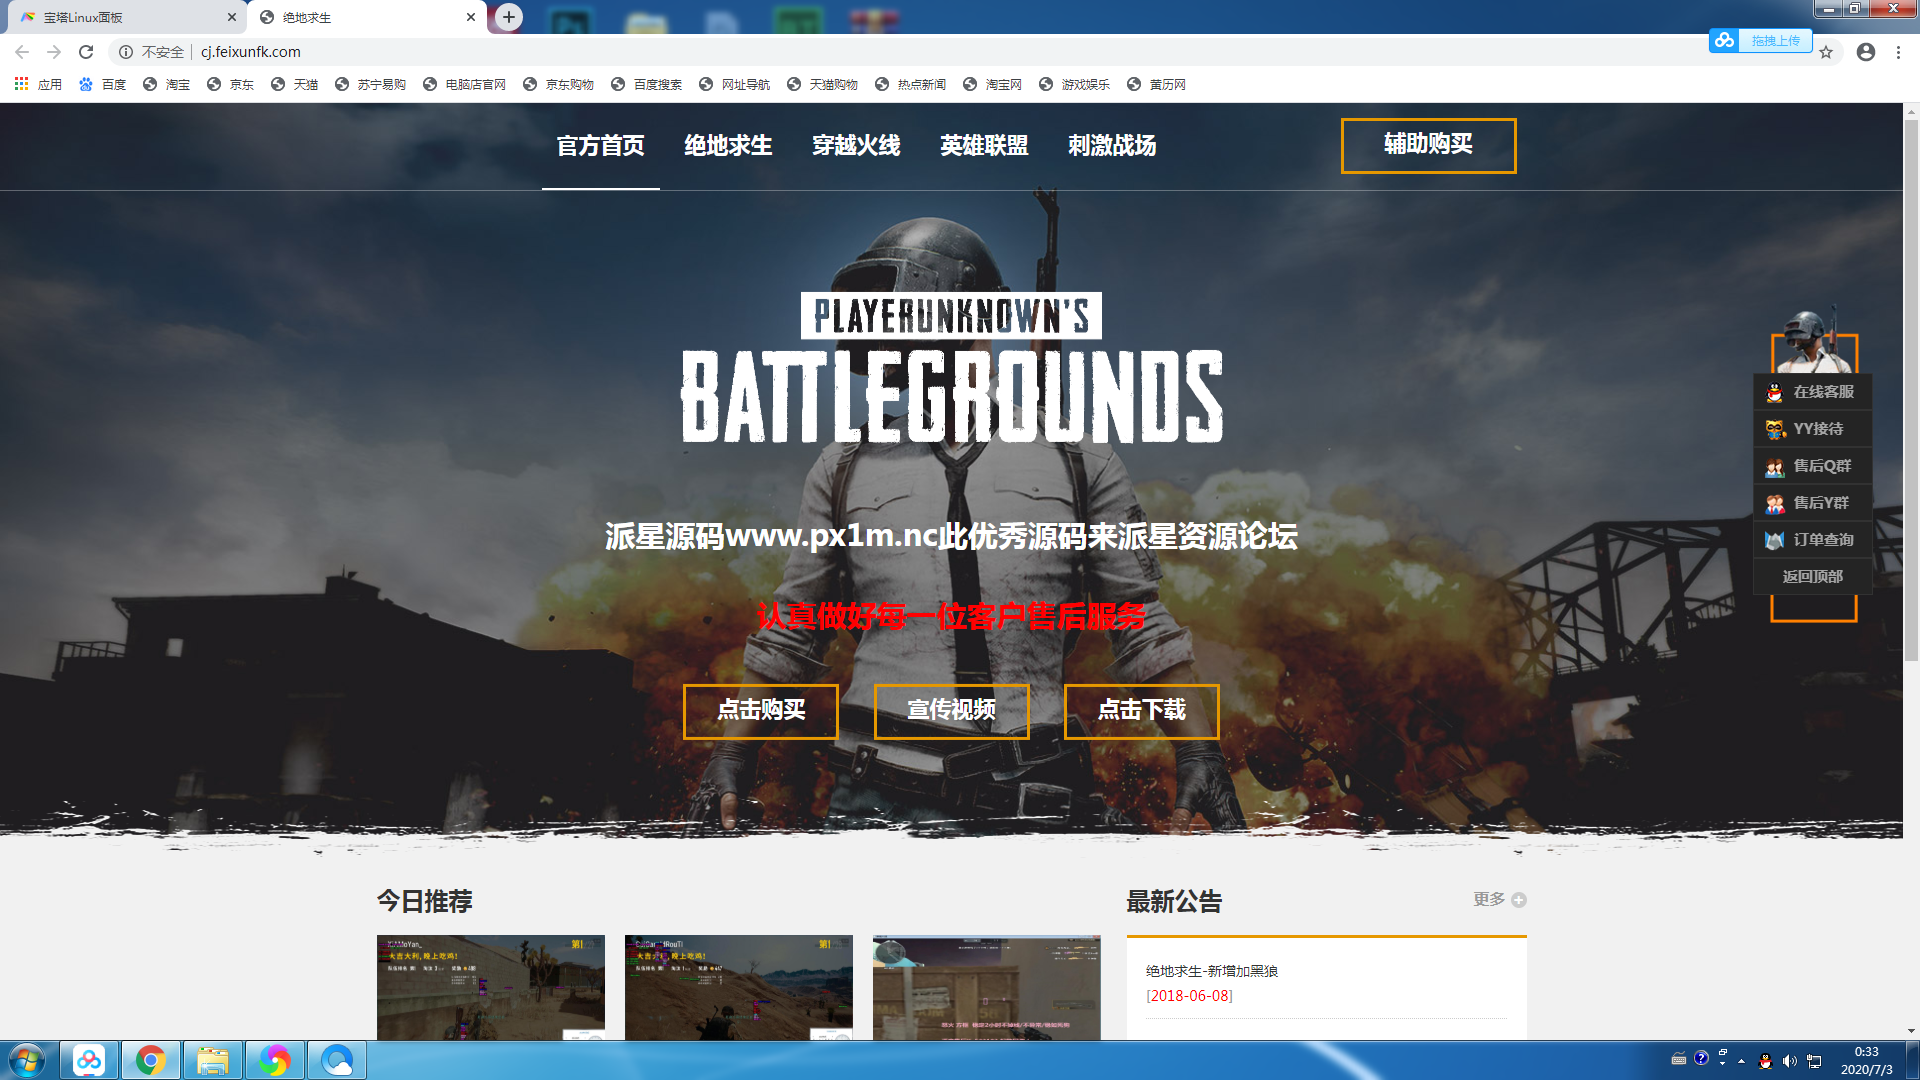
Task: Open the 黄历网 bookmark
Action: point(1157,84)
